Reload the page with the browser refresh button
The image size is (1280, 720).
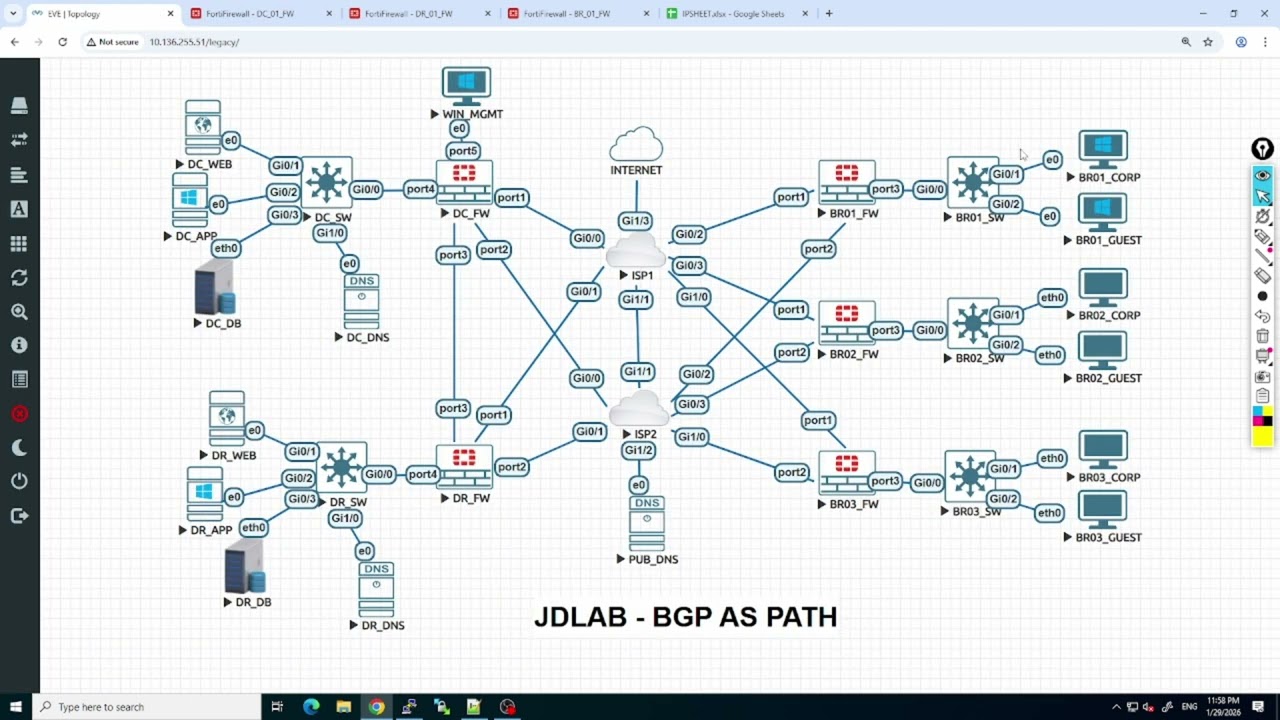62,42
